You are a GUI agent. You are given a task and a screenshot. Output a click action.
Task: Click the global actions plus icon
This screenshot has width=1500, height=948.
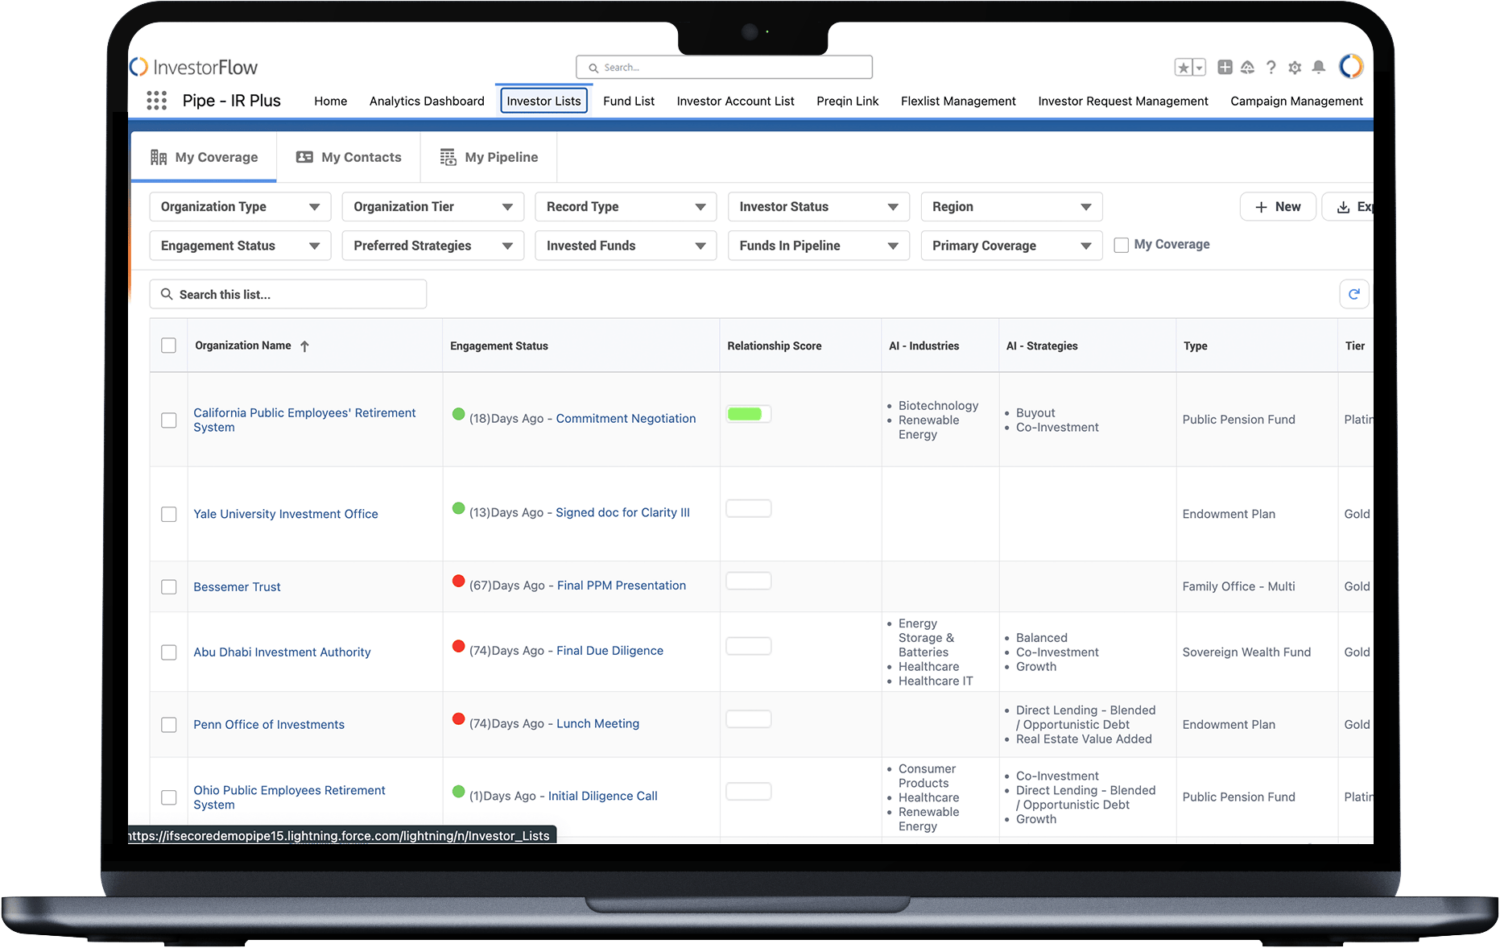[x=1225, y=67]
